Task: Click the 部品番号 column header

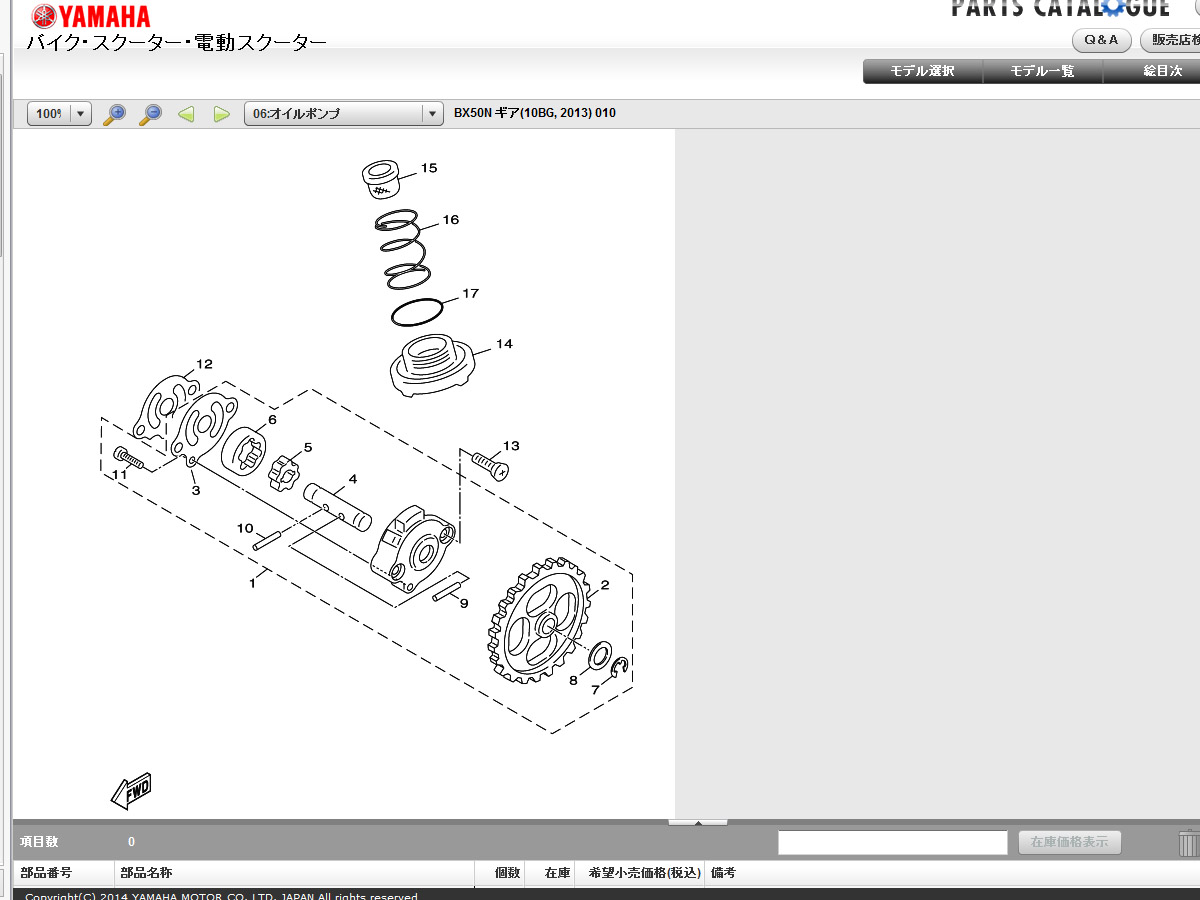Action: [x=46, y=873]
